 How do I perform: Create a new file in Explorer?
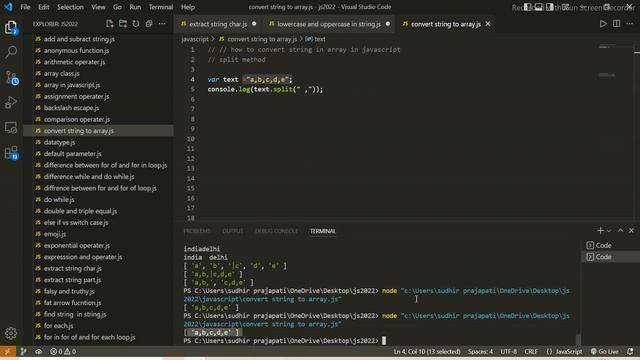coord(109,24)
